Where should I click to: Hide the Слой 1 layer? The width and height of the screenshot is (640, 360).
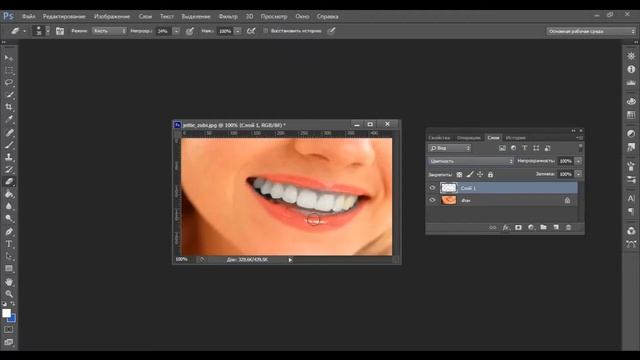tap(432, 188)
